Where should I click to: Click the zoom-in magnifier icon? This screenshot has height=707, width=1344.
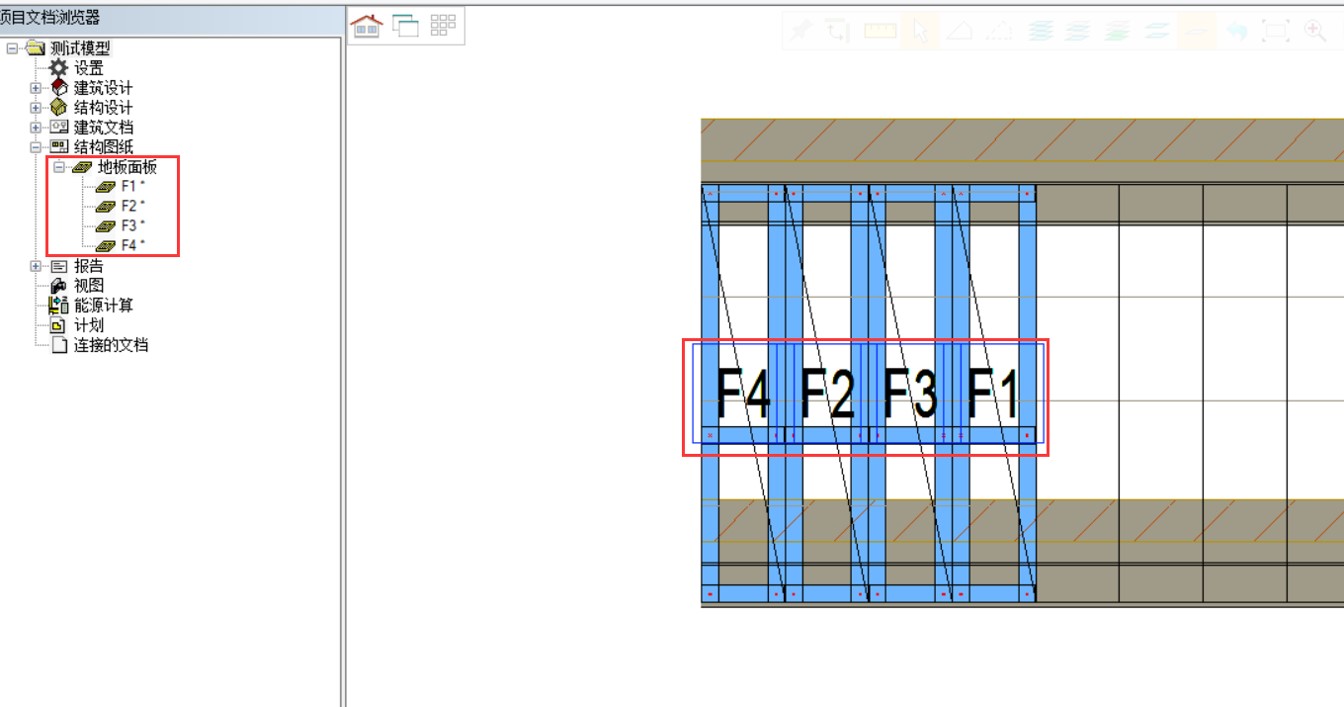coord(1316,30)
